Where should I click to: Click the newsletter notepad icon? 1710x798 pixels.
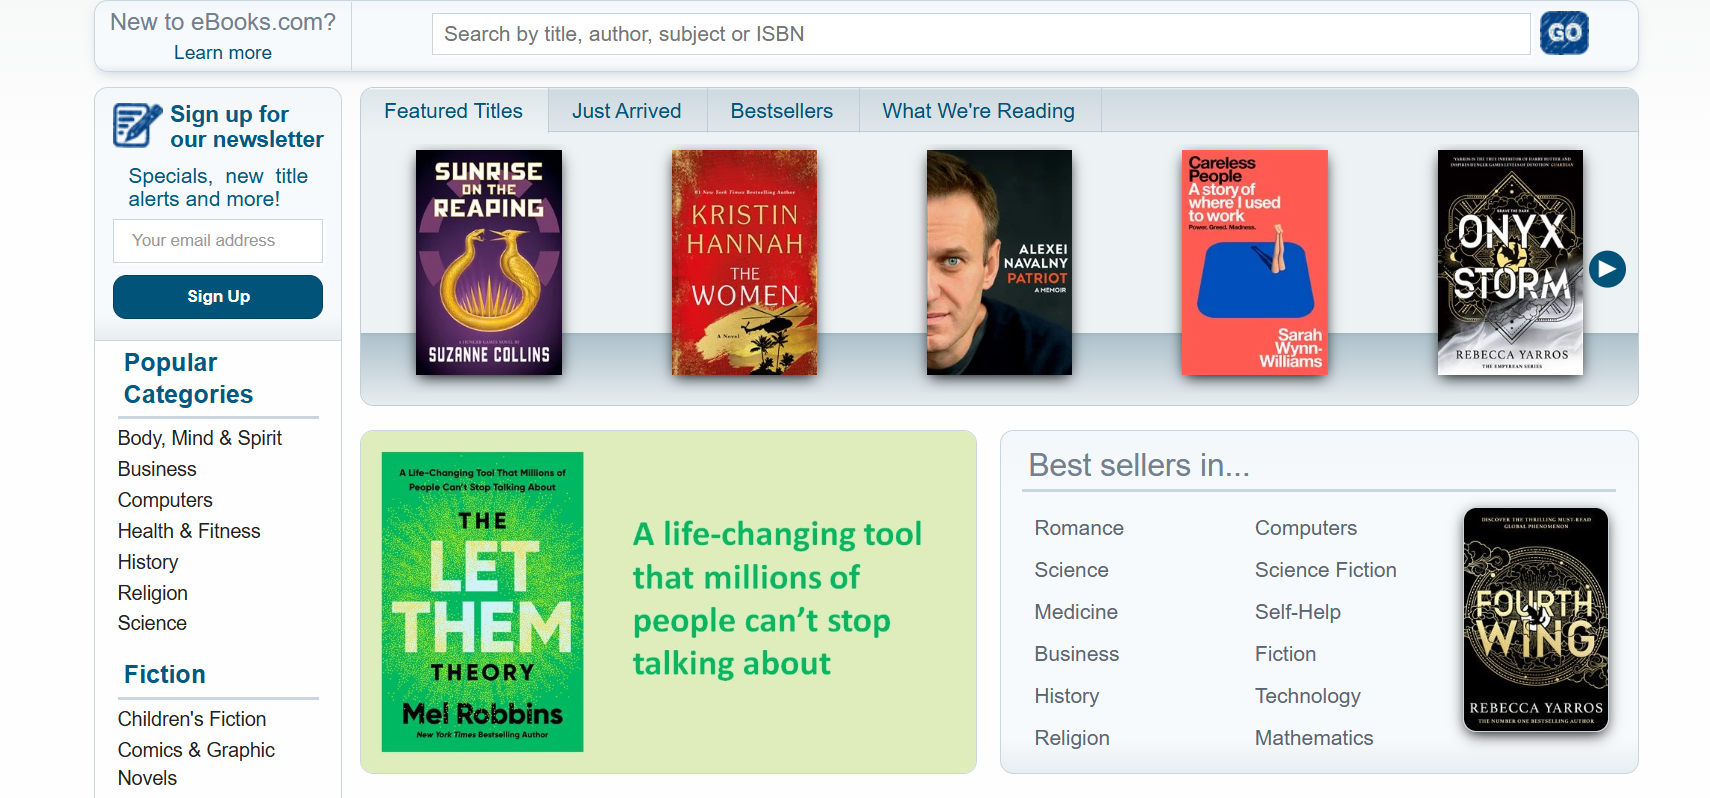pos(137,125)
